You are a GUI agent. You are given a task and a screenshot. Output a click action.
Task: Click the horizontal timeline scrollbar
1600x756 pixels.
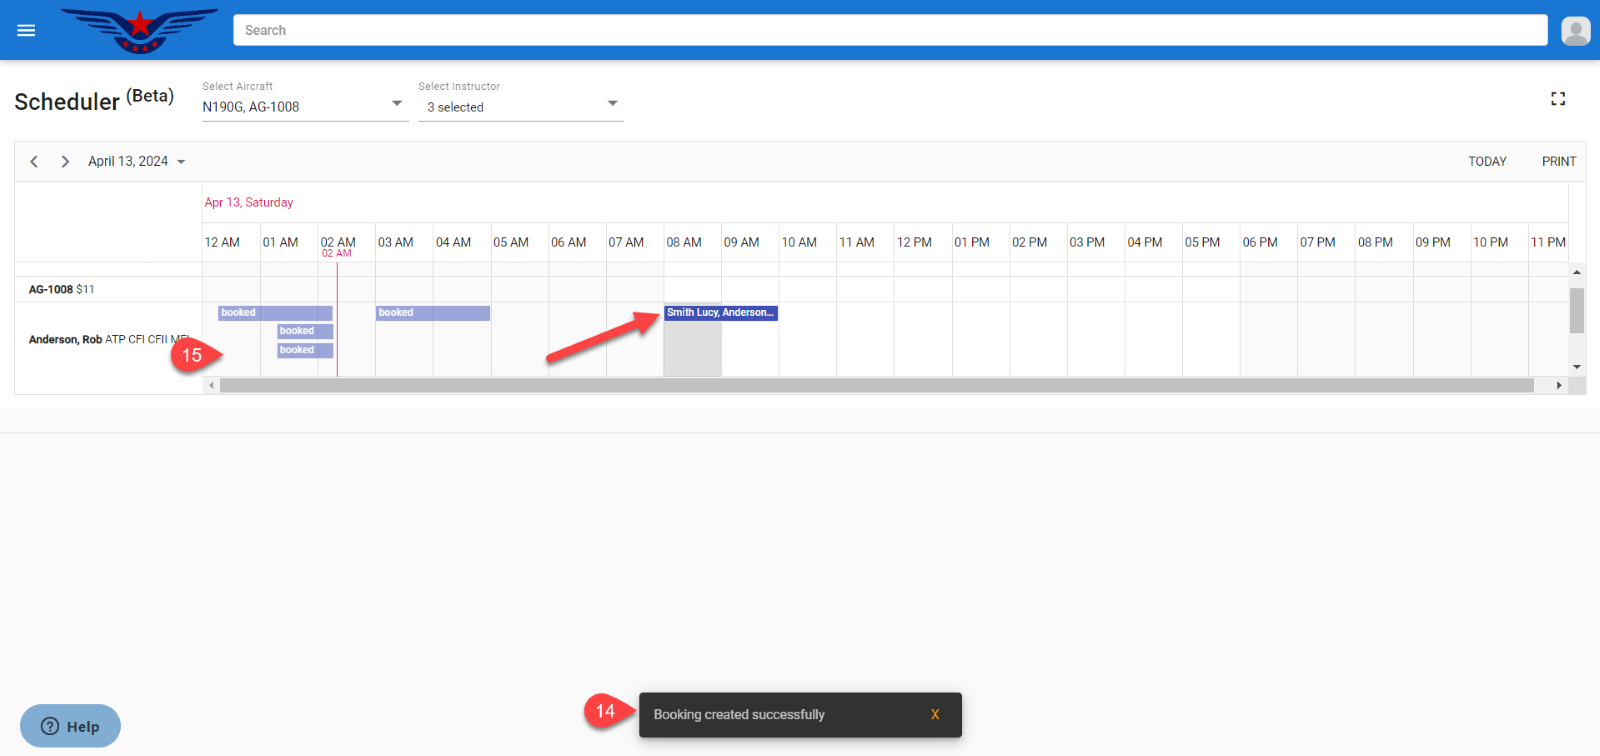[876, 385]
